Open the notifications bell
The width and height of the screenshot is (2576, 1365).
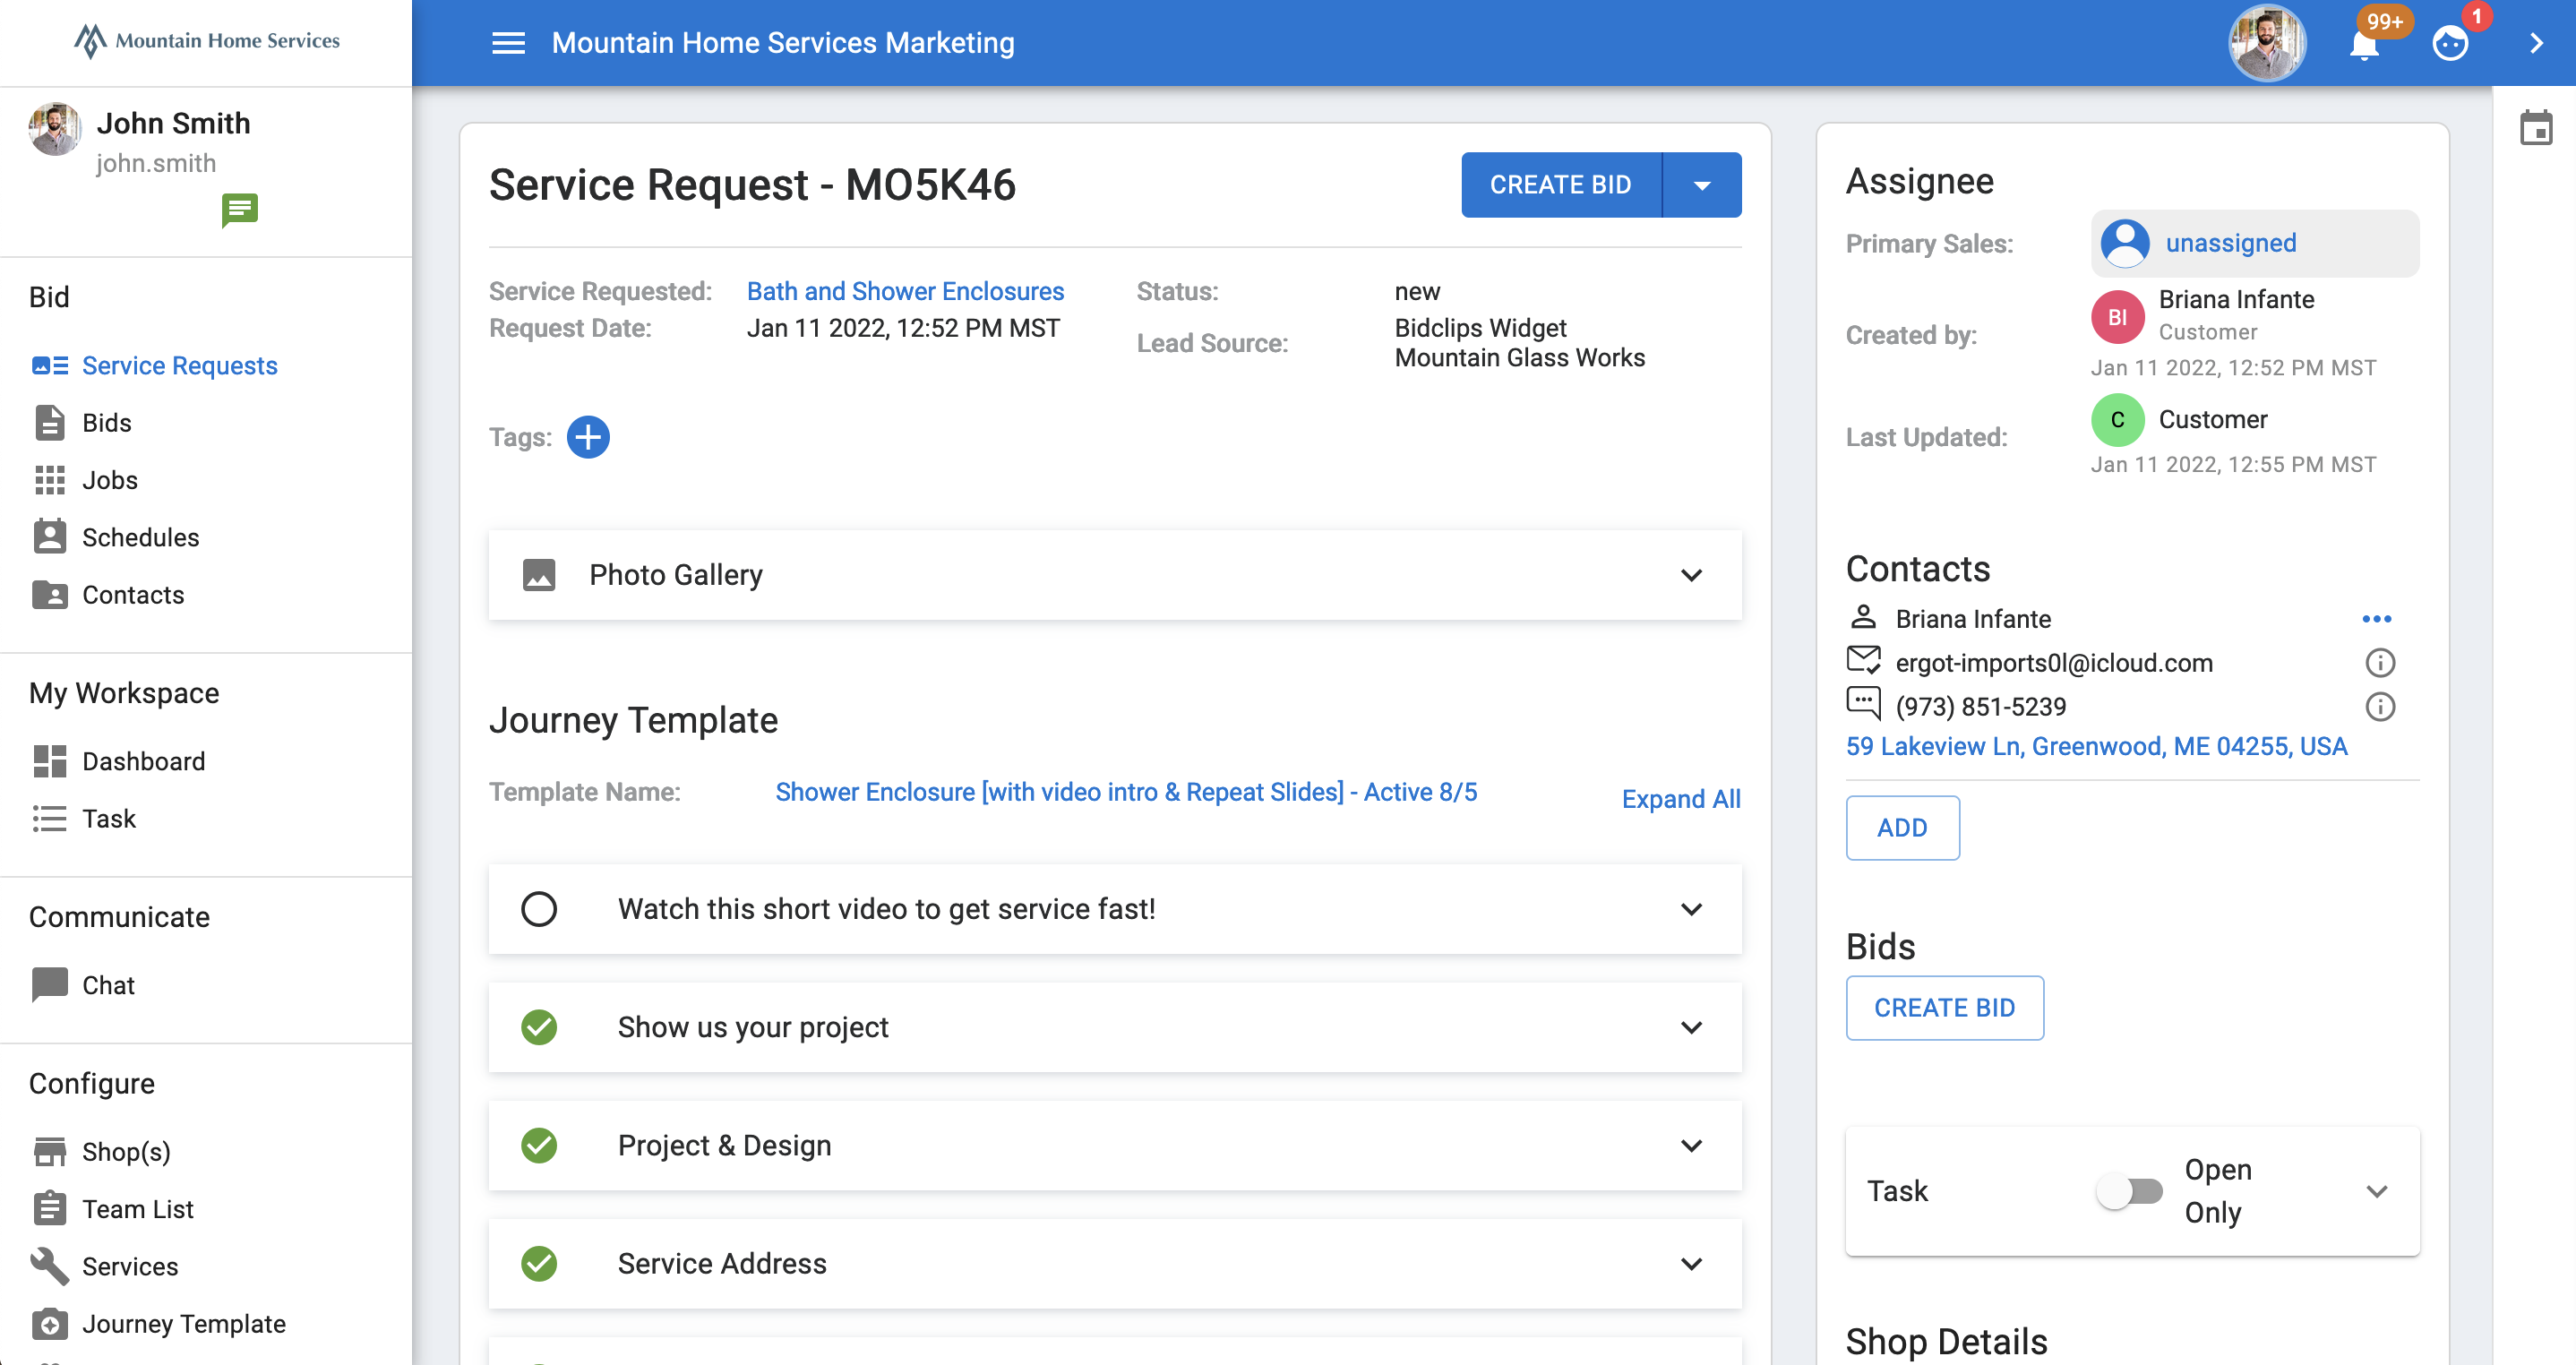click(2364, 46)
